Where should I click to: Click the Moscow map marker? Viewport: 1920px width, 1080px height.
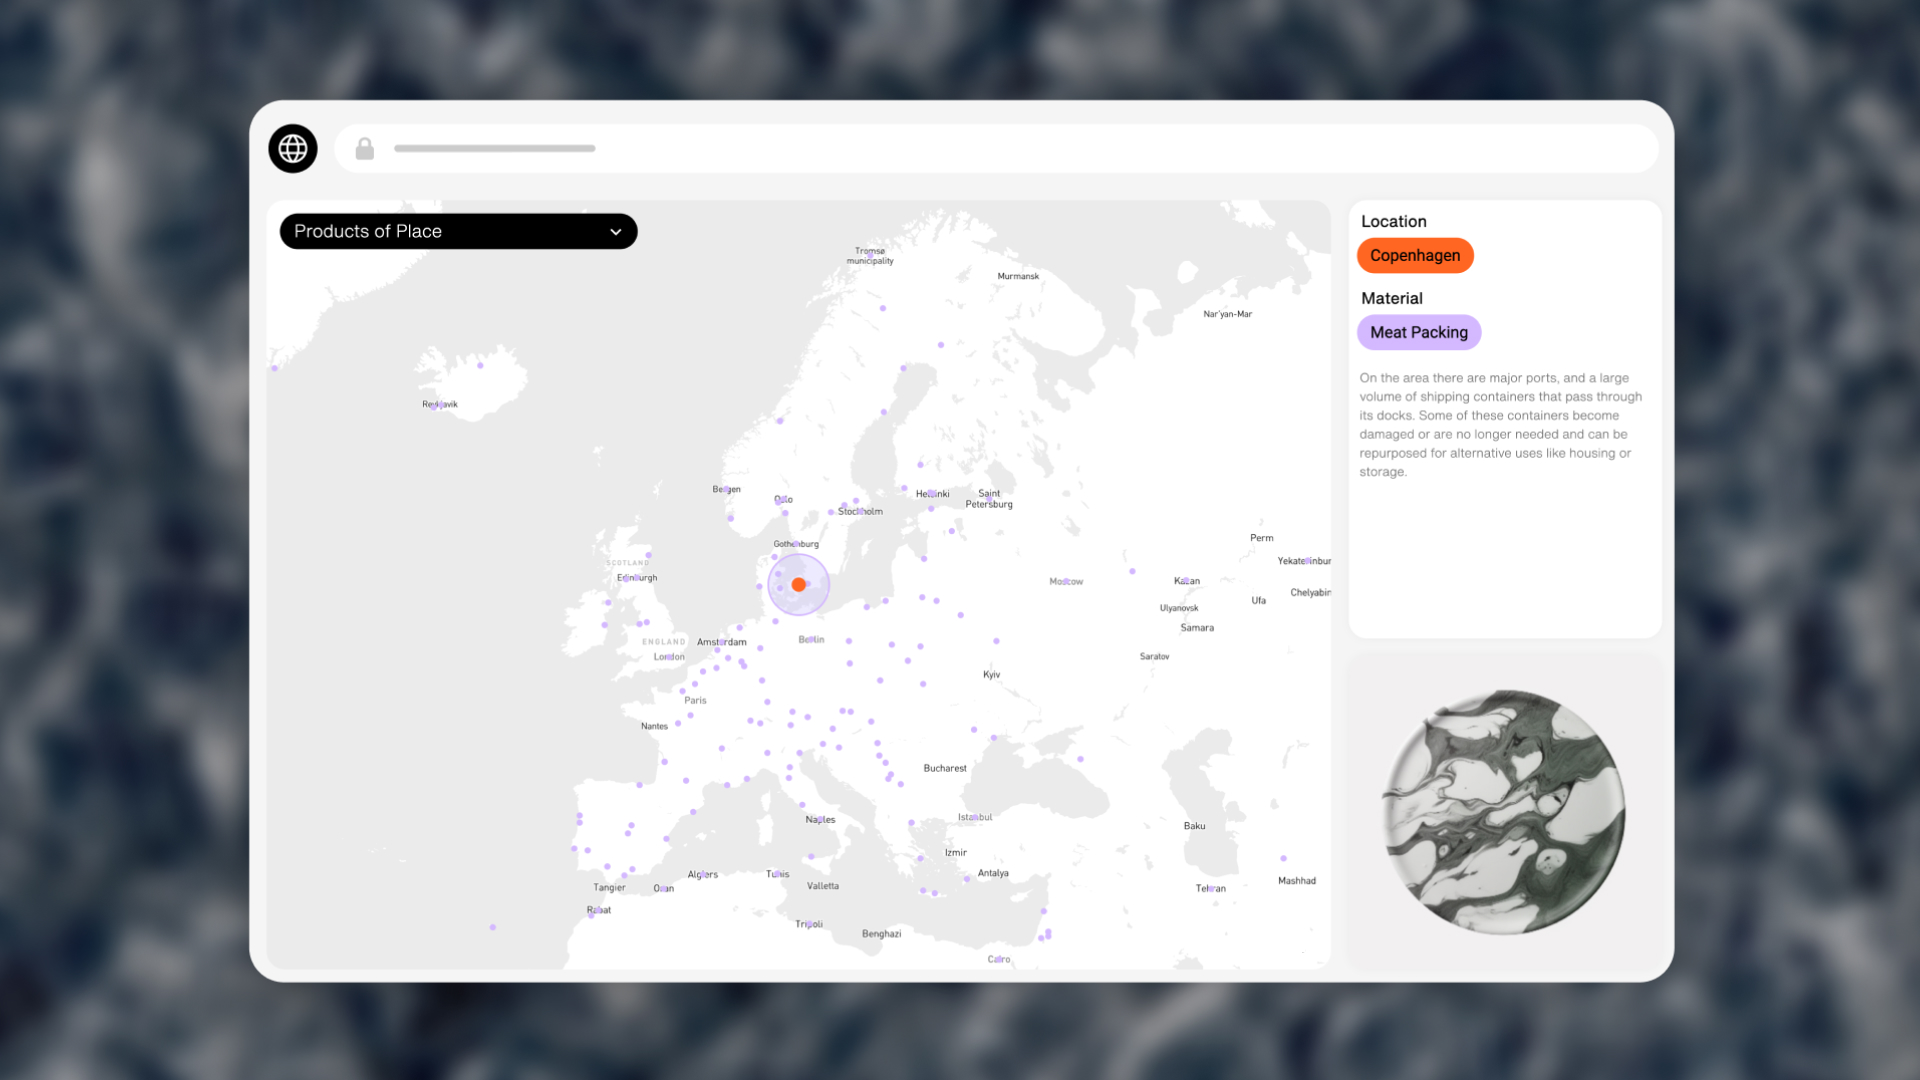pyautogui.click(x=1067, y=581)
